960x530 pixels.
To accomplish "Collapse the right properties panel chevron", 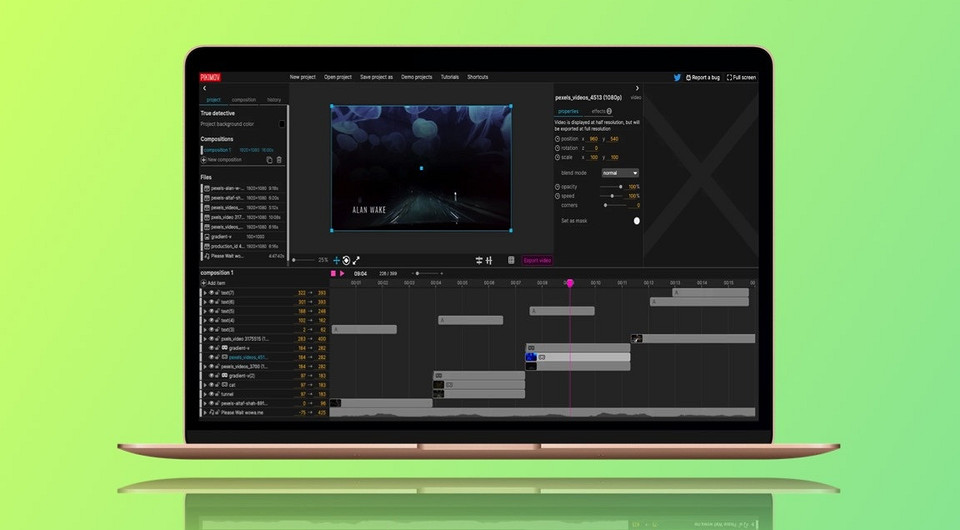I will coord(637,89).
